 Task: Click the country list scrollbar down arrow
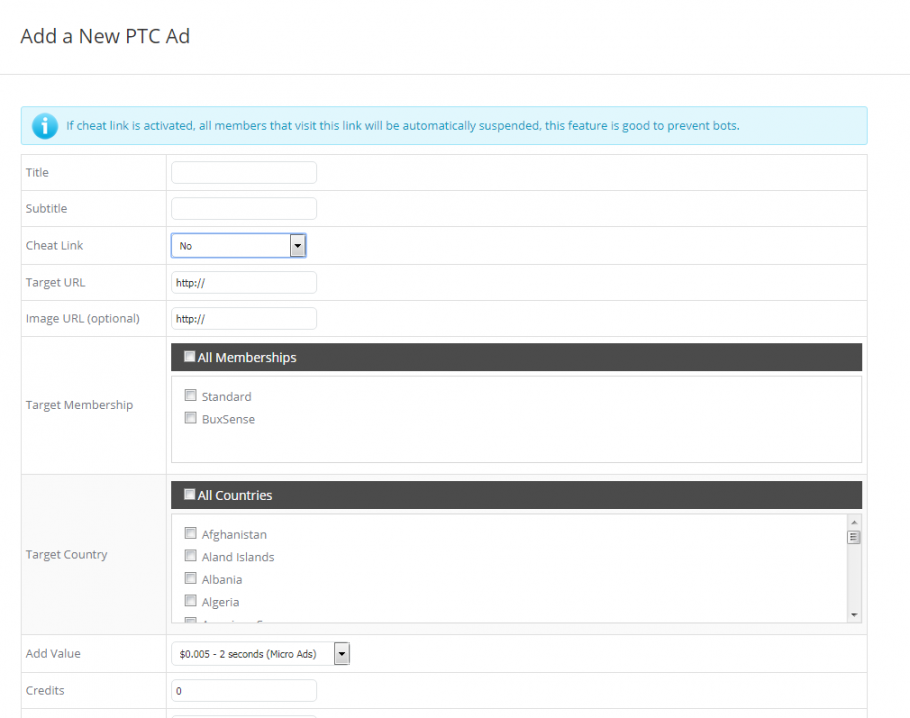point(854,615)
